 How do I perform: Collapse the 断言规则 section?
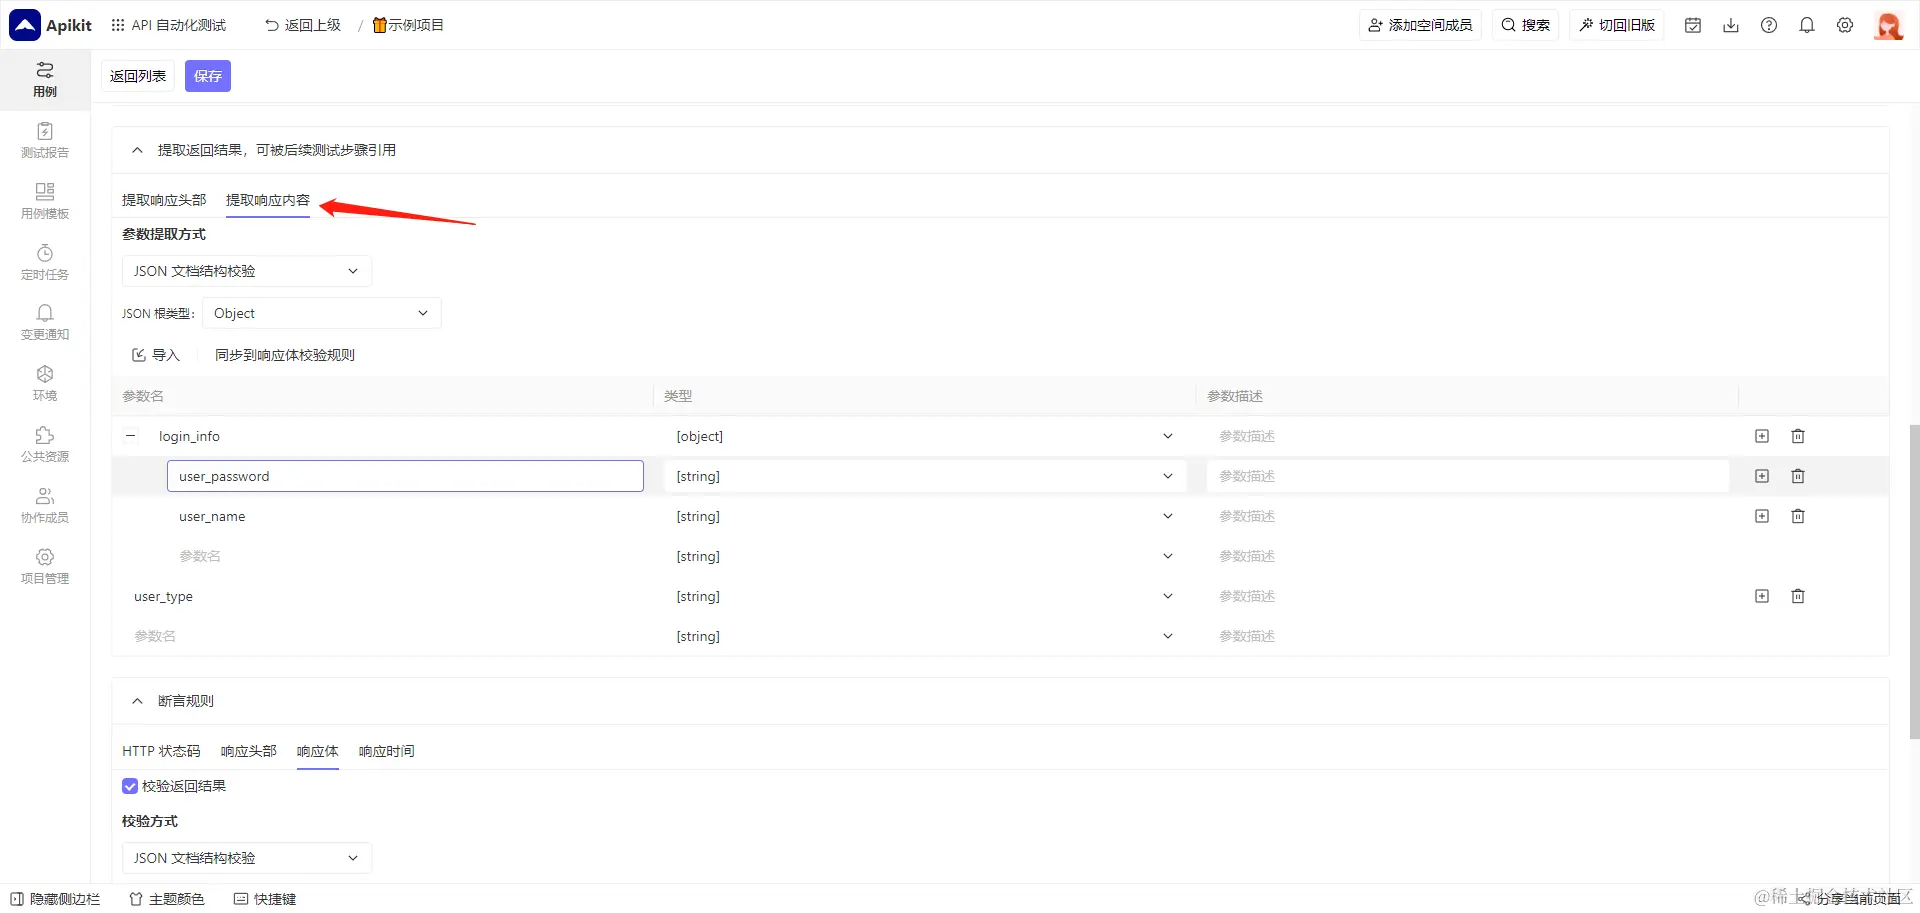click(137, 701)
